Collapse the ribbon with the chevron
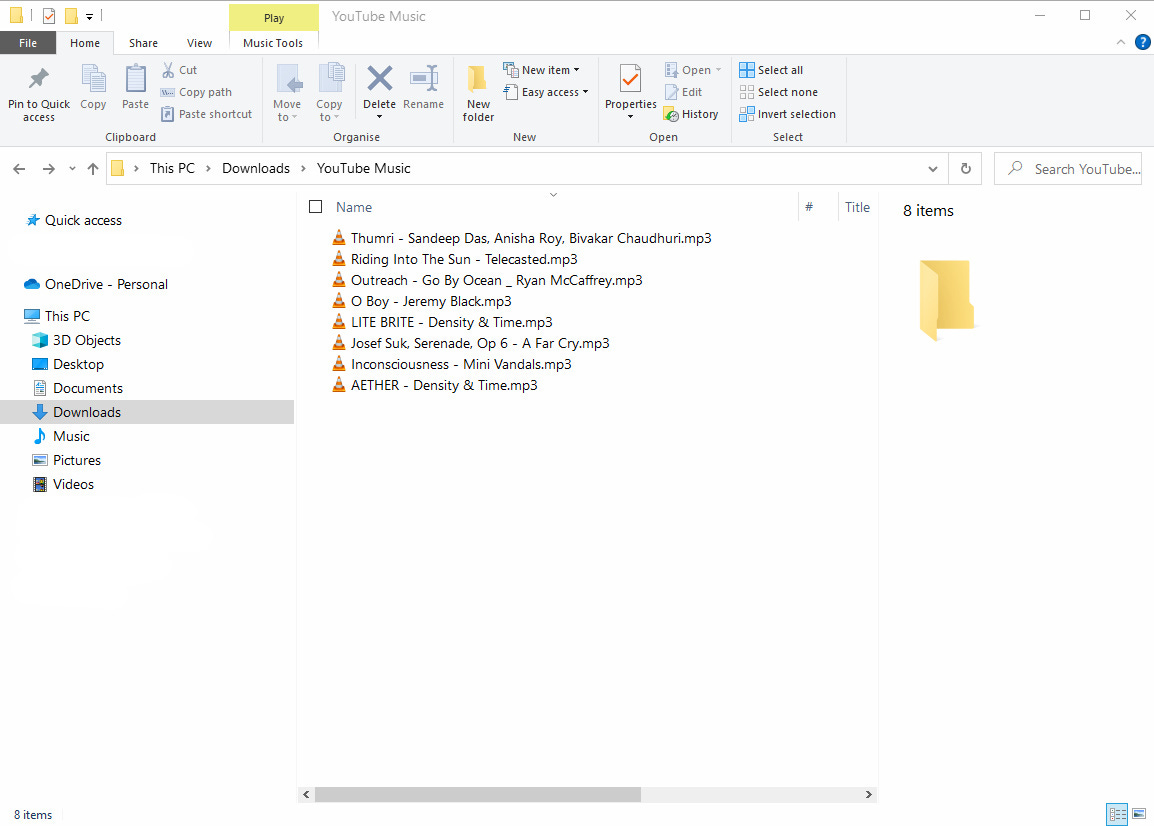1154x826 pixels. tap(1121, 42)
